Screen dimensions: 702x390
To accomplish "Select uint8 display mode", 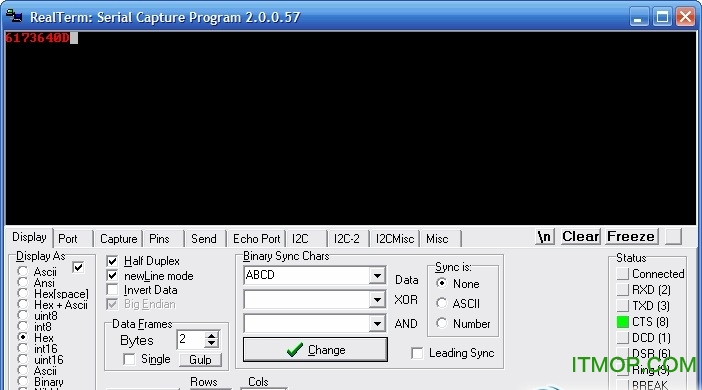I will point(22,315).
